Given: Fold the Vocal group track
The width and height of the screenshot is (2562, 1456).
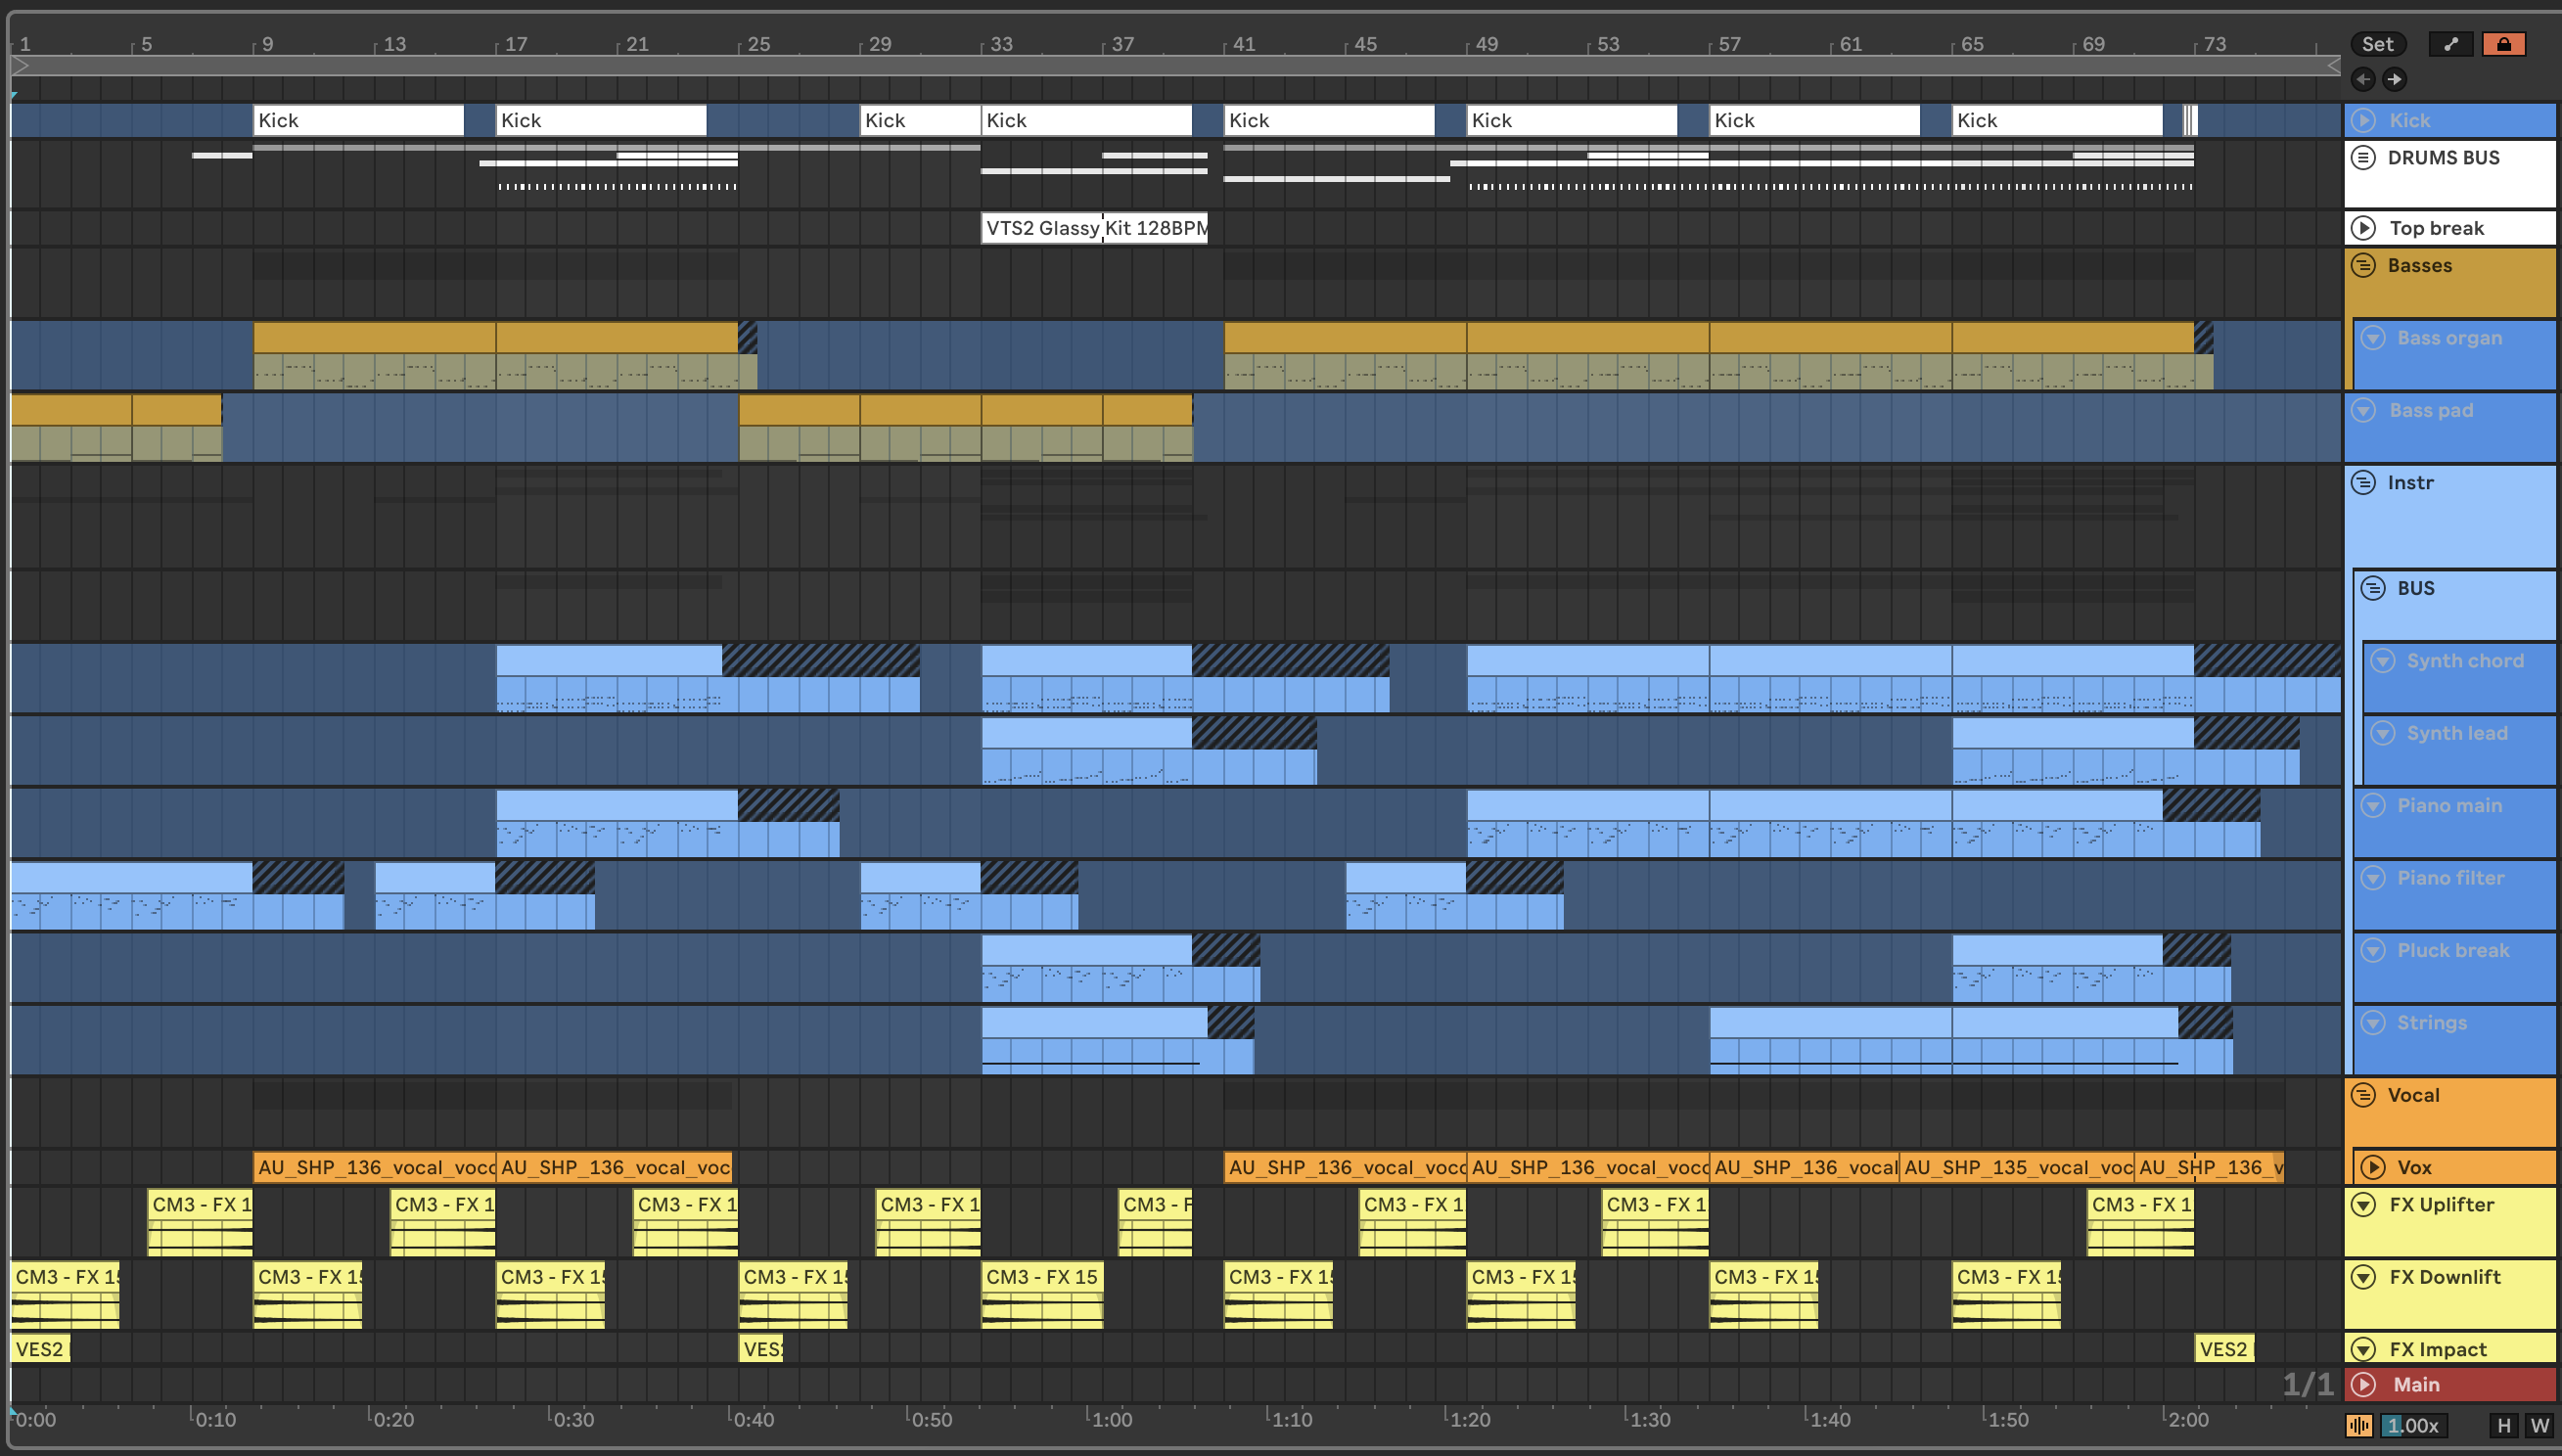Looking at the screenshot, I should coord(2363,1095).
